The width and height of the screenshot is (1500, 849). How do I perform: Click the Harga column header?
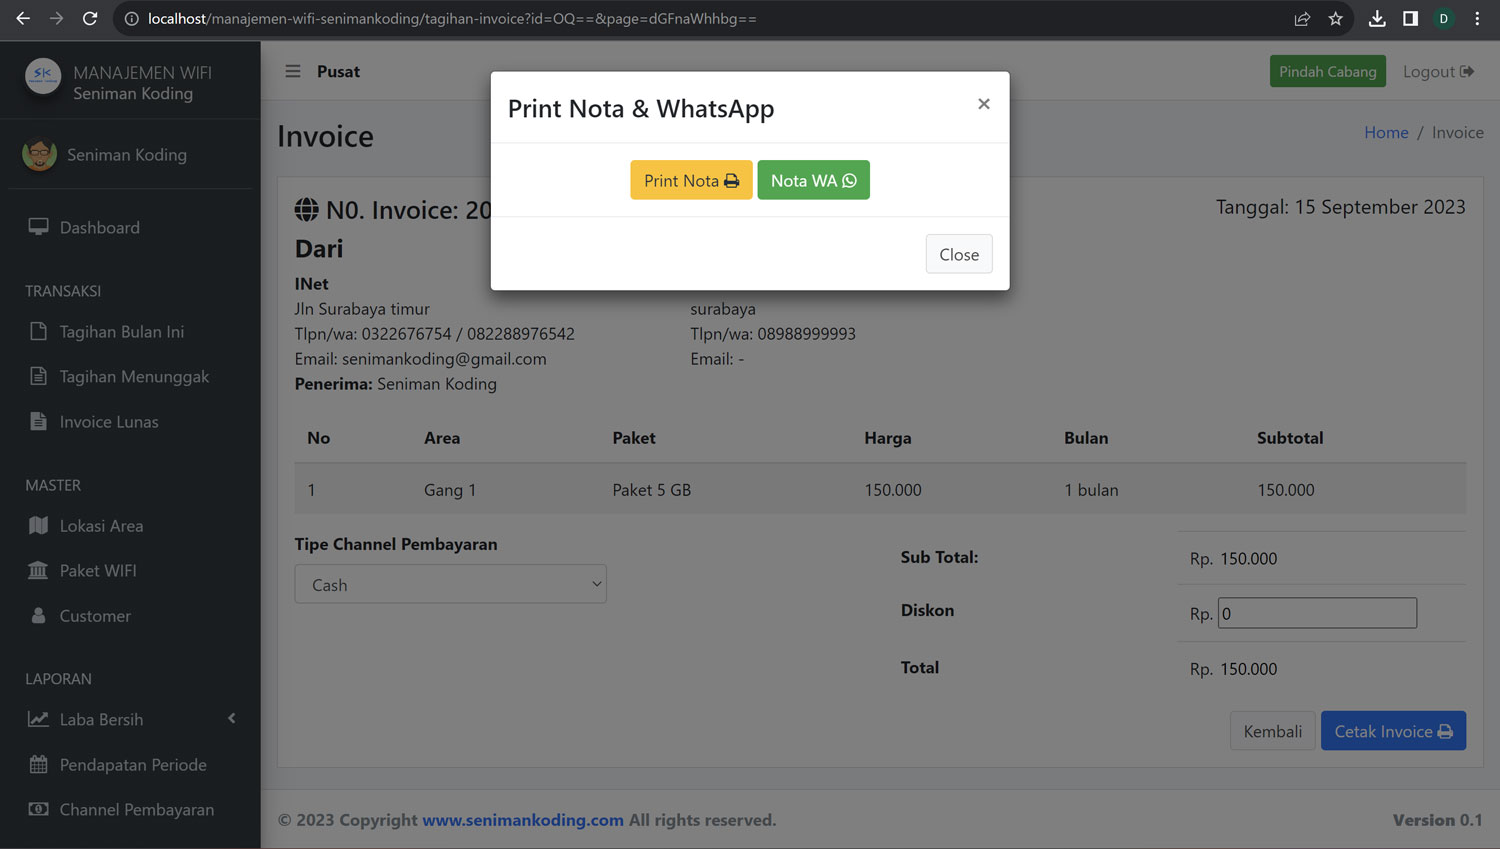click(888, 438)
